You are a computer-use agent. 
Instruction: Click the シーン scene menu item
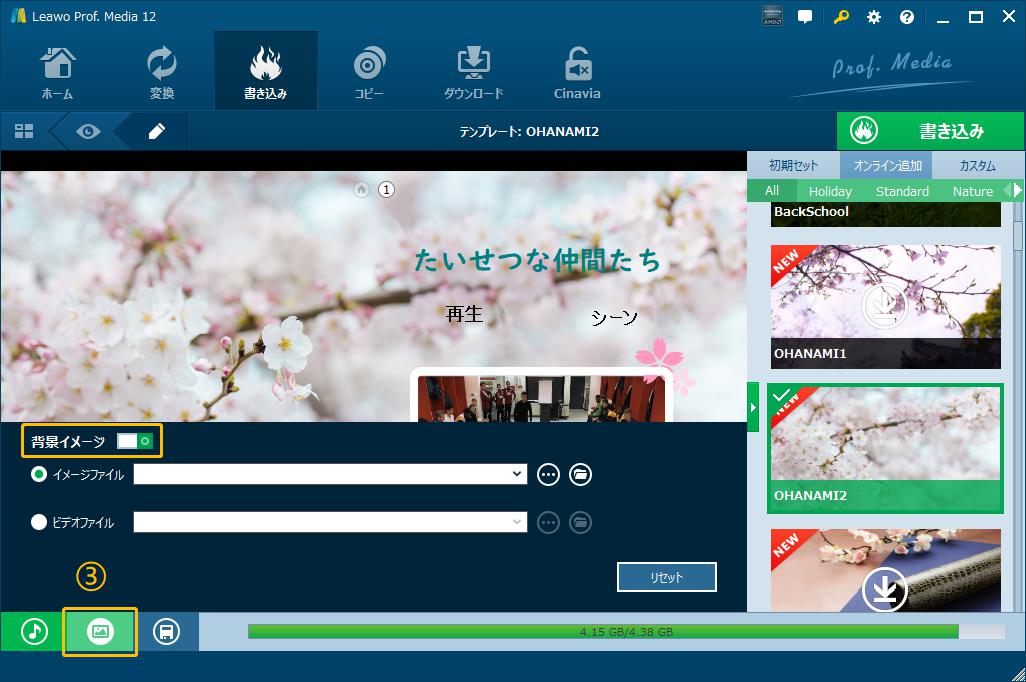[x=614, y=317]
